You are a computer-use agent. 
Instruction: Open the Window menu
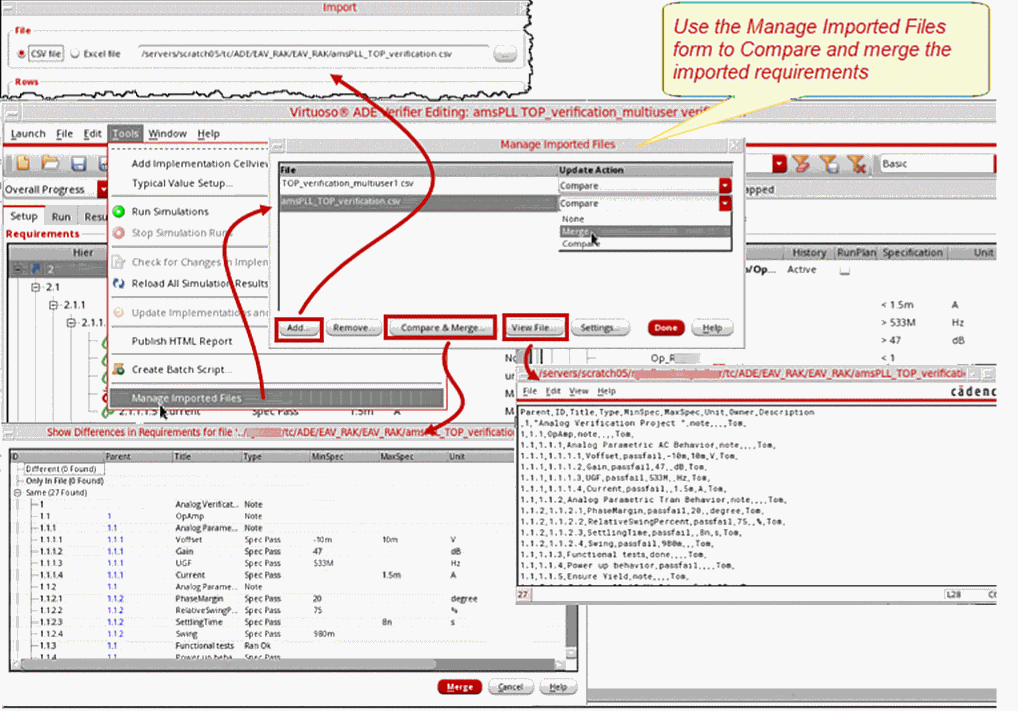coord(168,133)
